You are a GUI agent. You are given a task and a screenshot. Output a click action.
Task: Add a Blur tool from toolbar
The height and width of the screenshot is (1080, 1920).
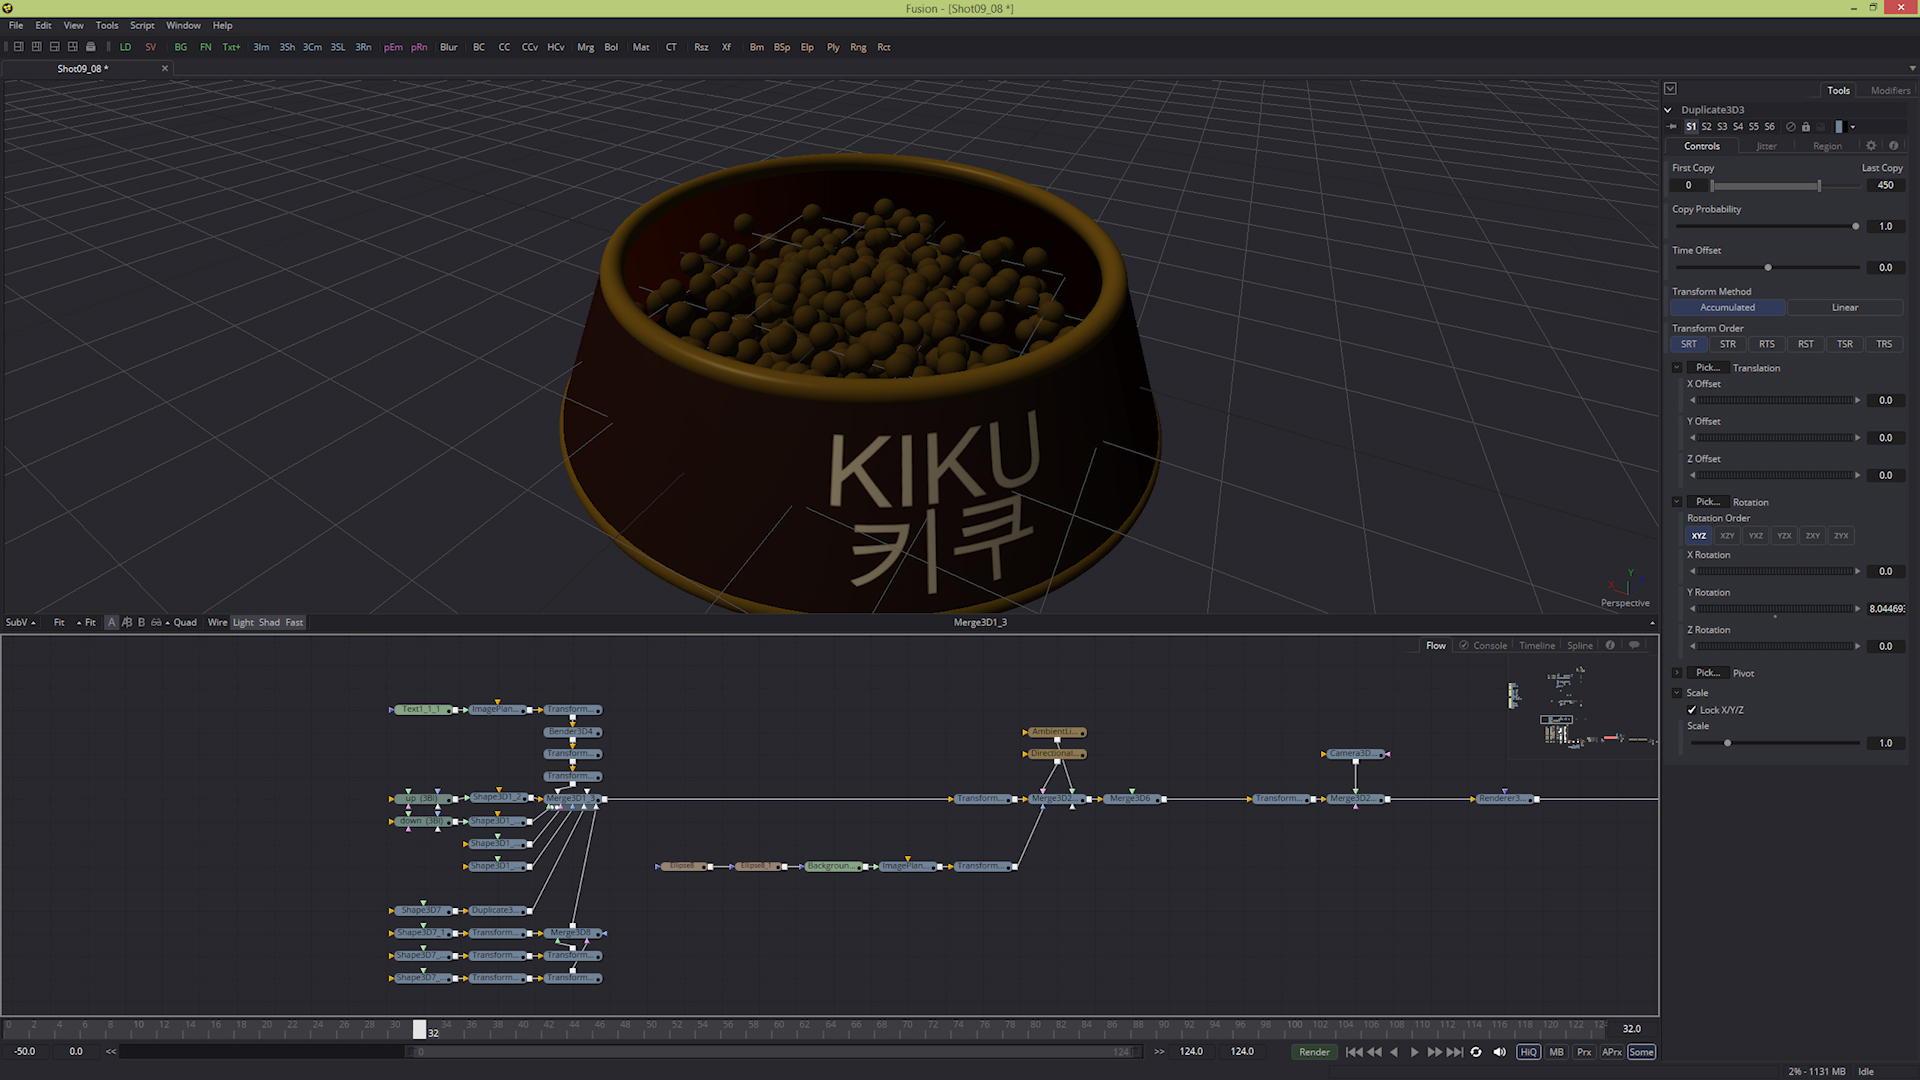coord(449,47)
